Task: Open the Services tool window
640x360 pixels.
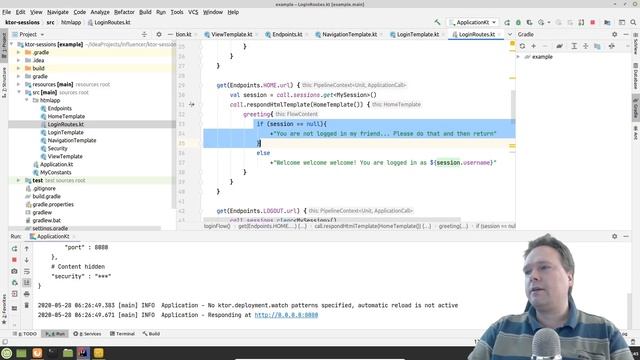Action: [x=87, y=334]
